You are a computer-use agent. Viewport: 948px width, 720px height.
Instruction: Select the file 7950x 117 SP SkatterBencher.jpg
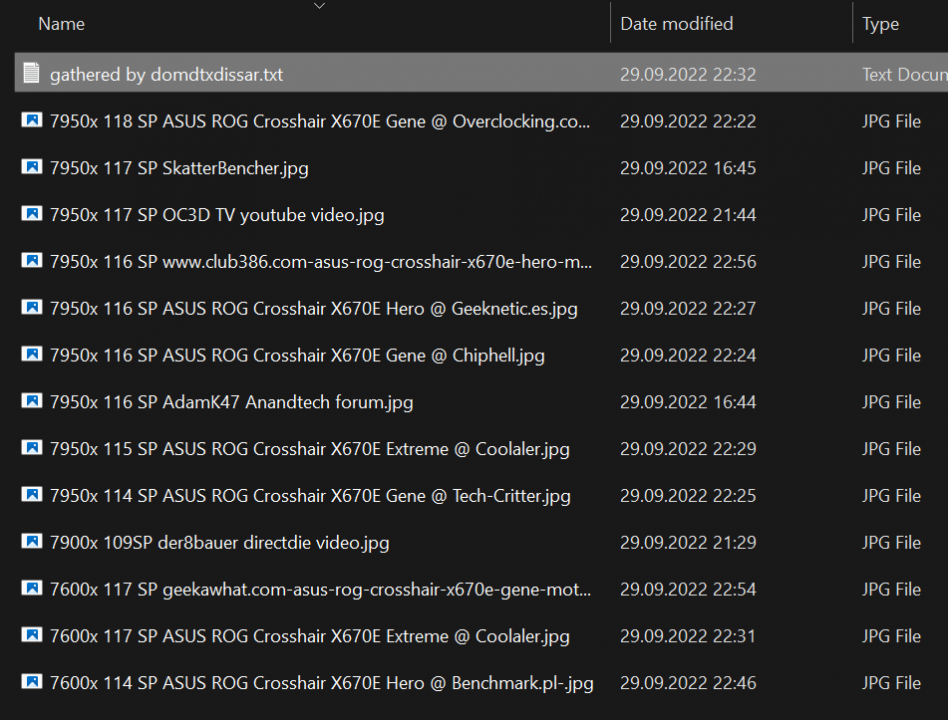(x=179, y=168)
